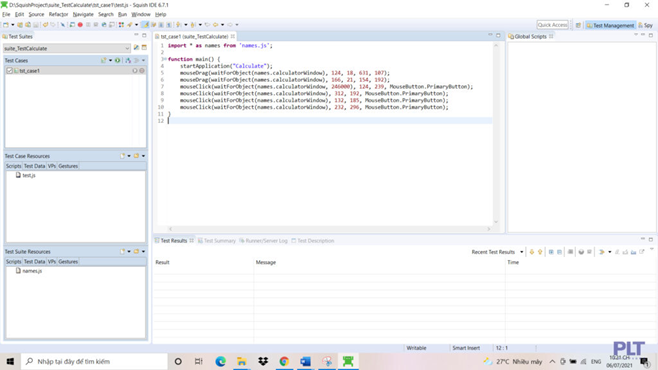Open the suite_TestCalculate suite dropdown
This screenshot has height=370, width=658.
67,48
